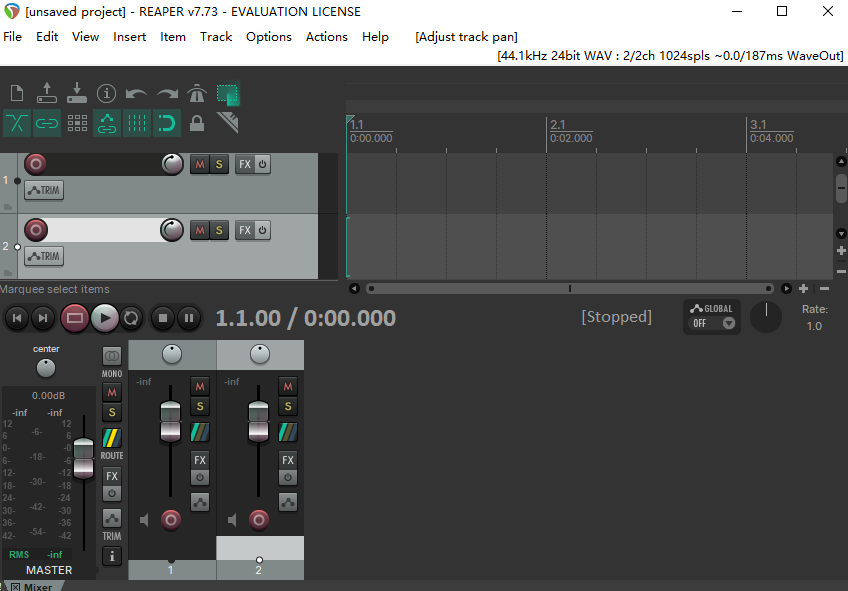Toggle the transport repeat loop button
This screenshot has height=591, width=848.
pyautogui.click(x=131, y=318)
